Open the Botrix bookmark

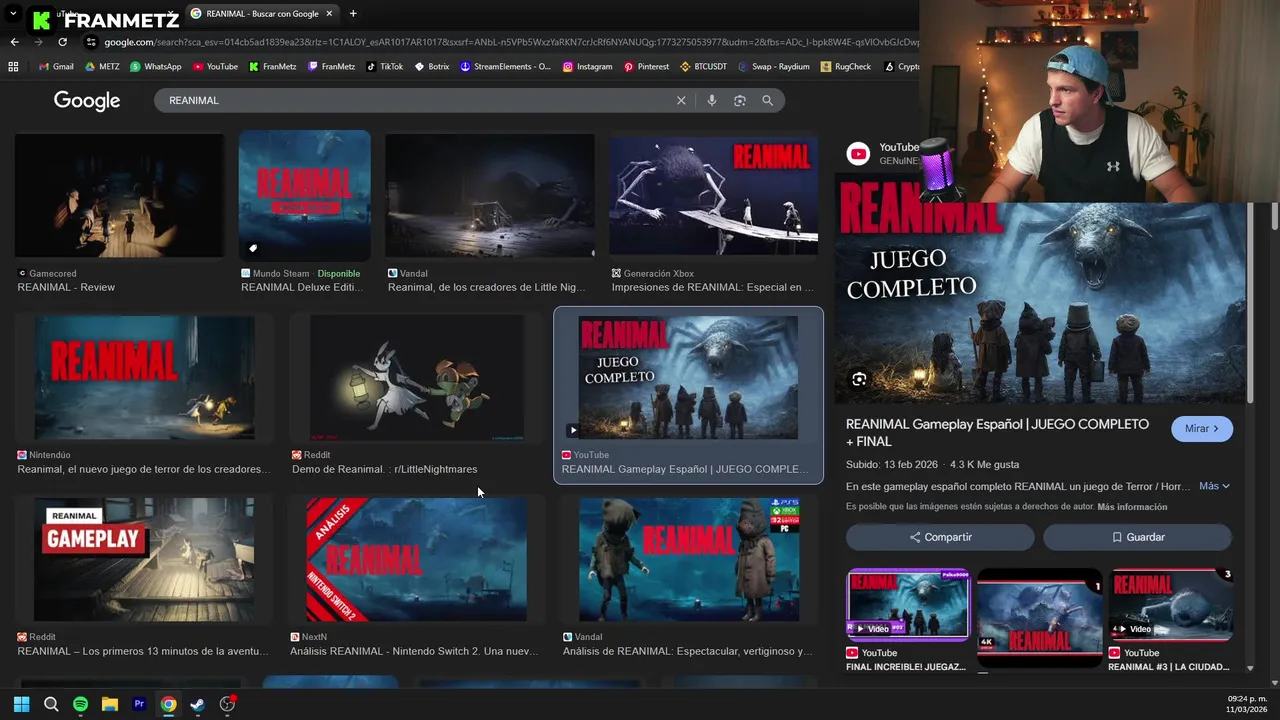point(432,67)
